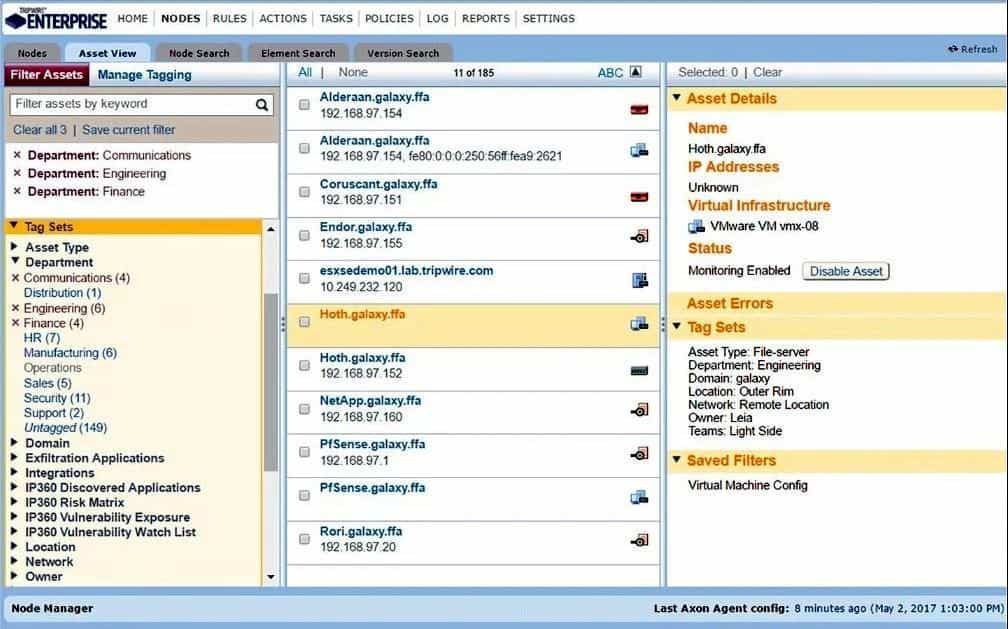
Task: Check the Hoth 192.168.97.152 checkbox
Action: (304, 365)
